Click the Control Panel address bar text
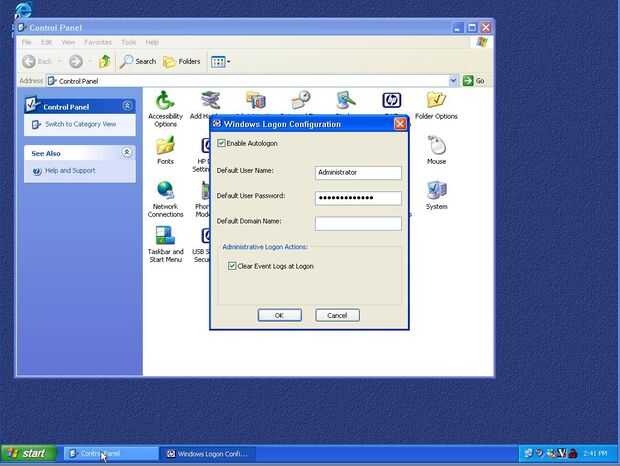 click(x=78, y=81)
